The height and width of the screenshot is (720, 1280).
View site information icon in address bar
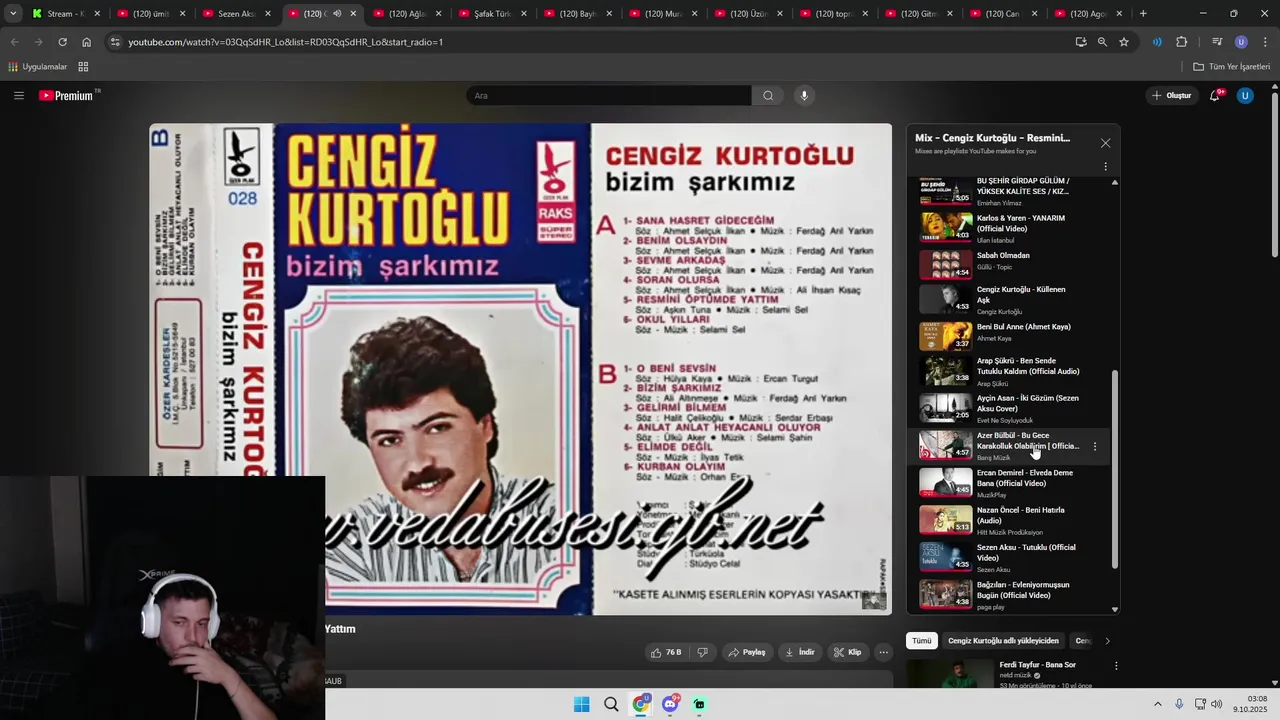[x=115, y=42]
